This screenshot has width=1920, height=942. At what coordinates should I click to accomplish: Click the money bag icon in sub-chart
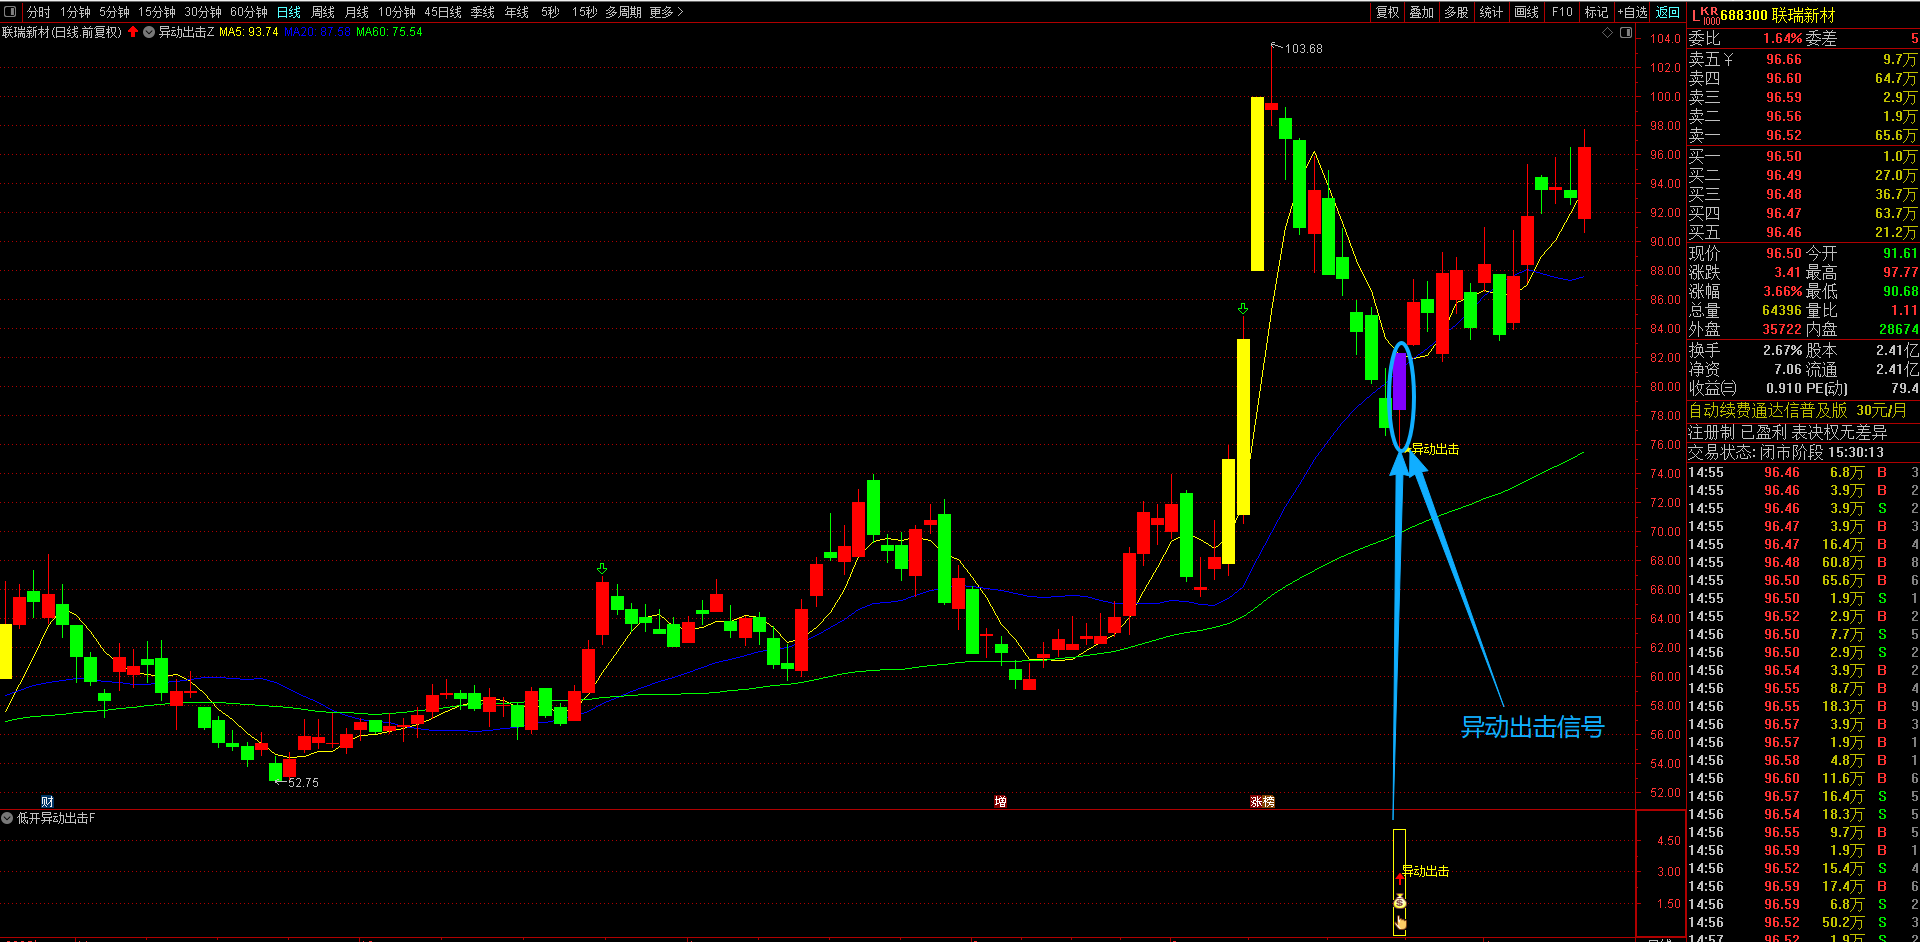(x=1400, y=902)
